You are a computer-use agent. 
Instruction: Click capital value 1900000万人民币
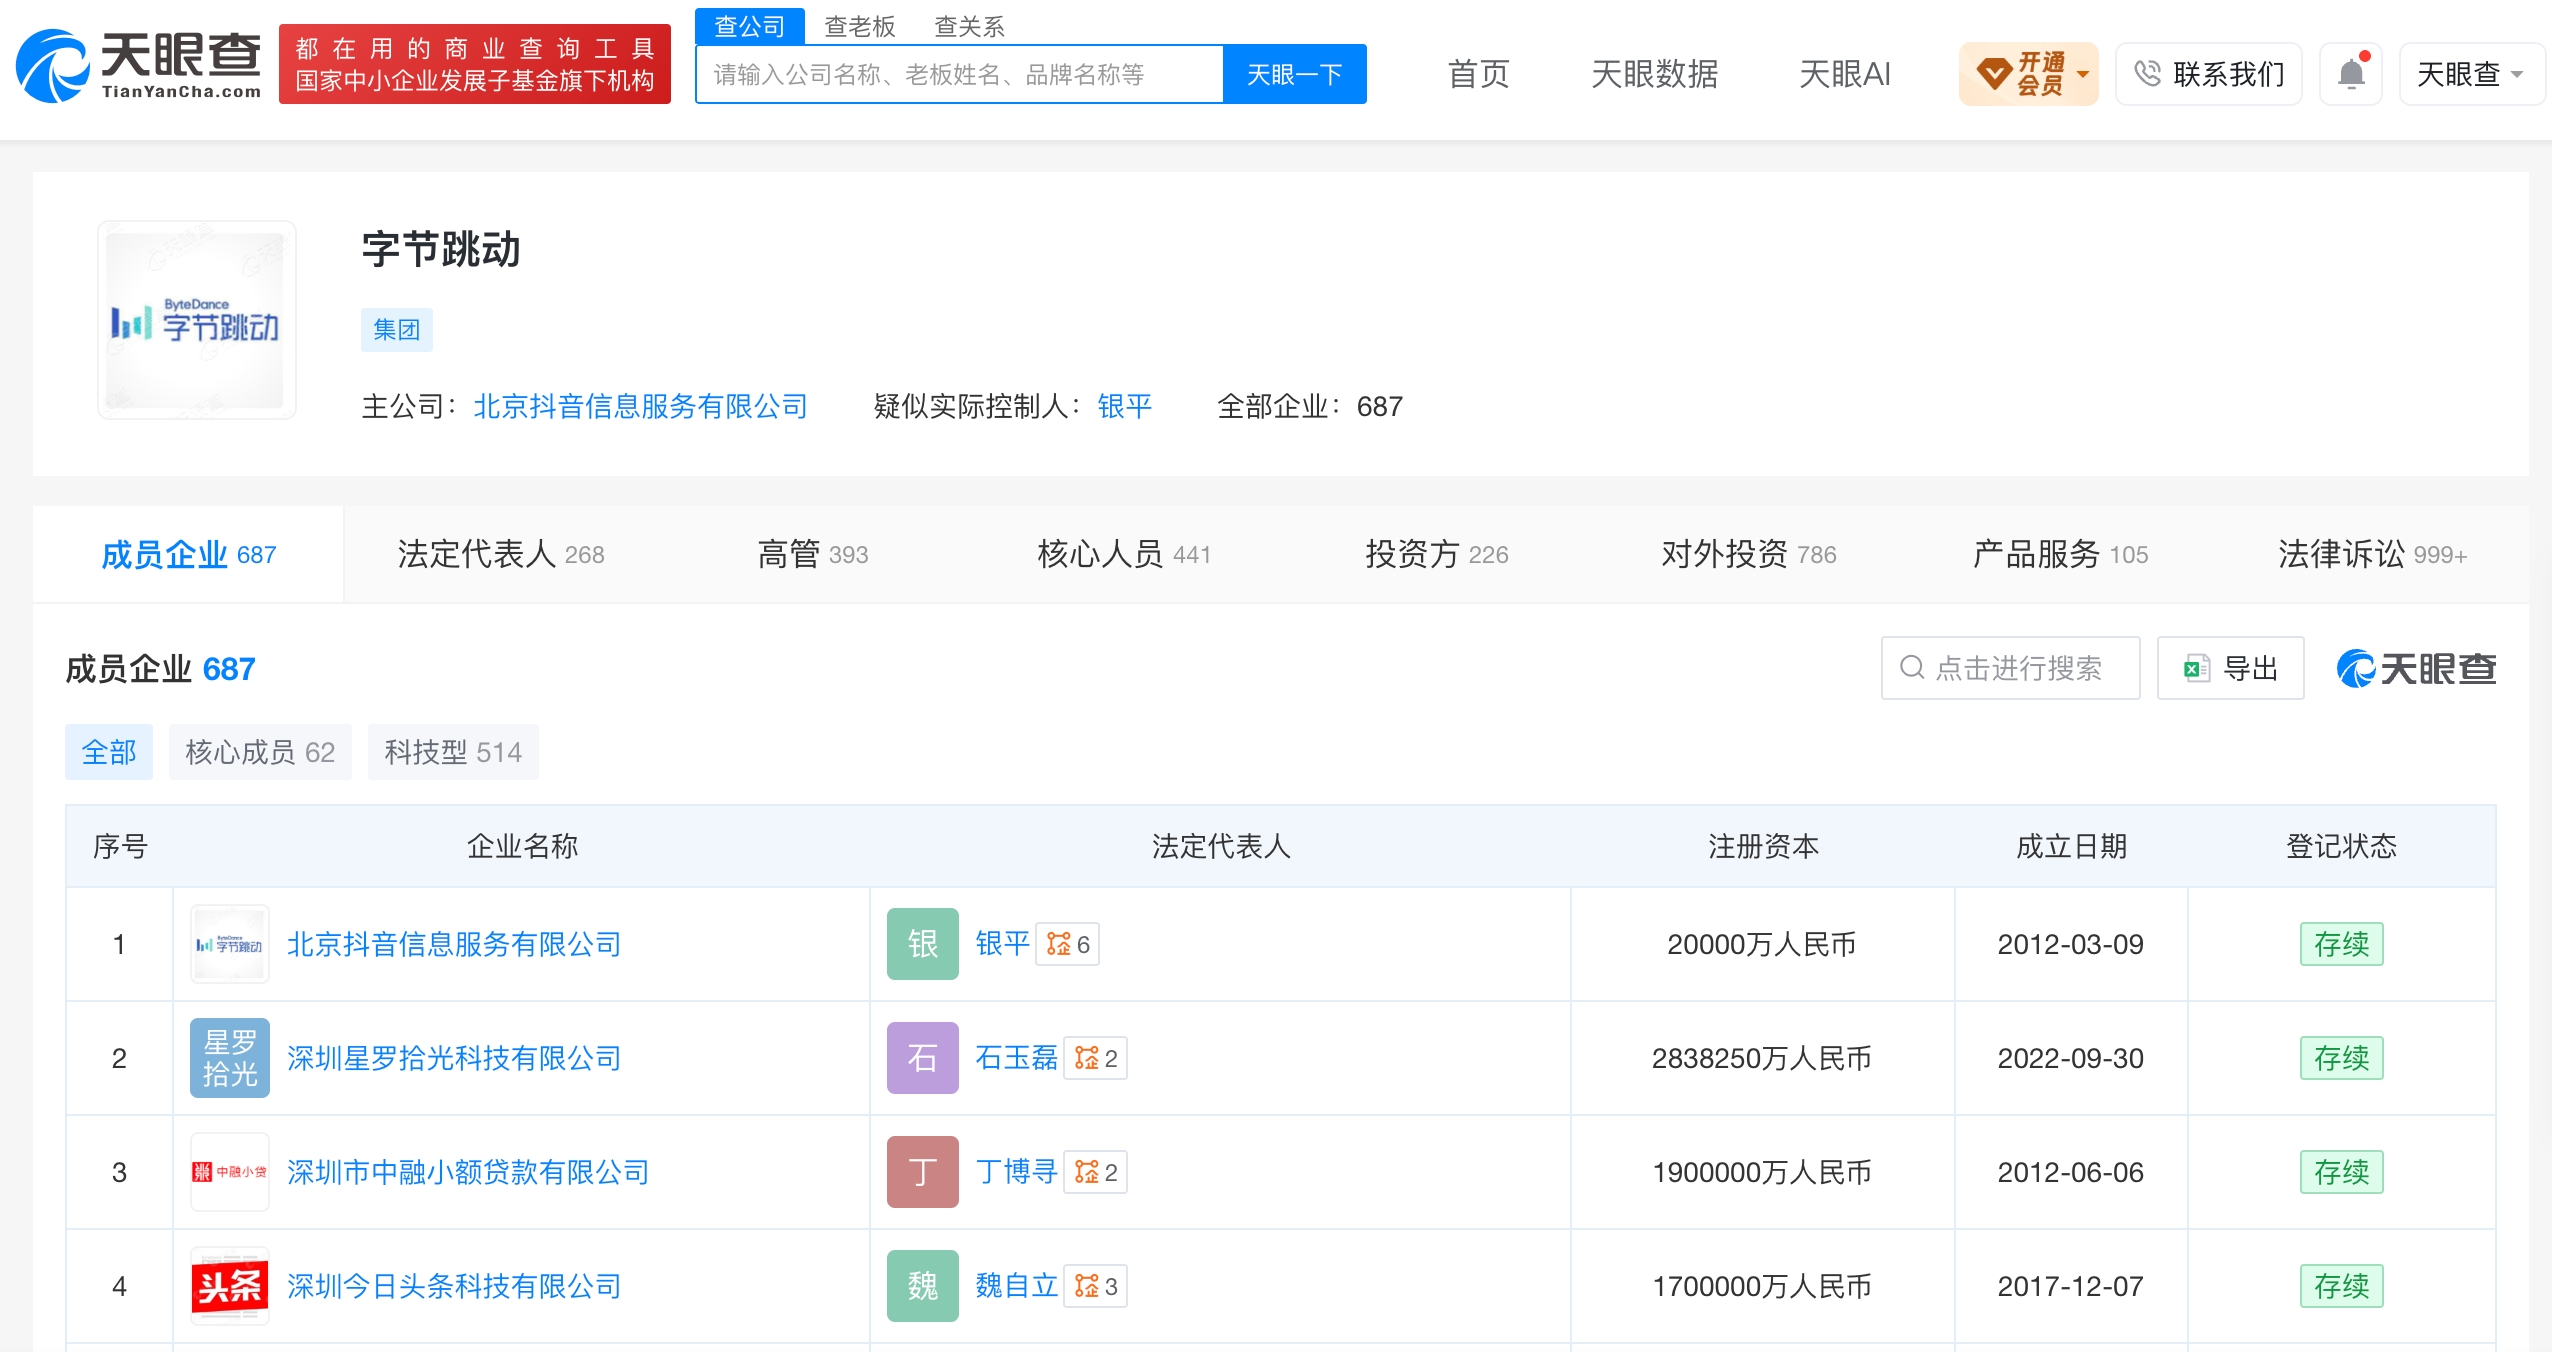click(x=1761, y=1172)
